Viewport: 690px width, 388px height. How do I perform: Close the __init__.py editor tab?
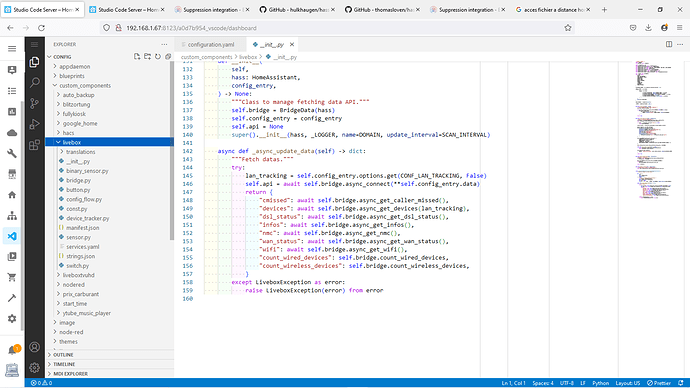click(x=292, y=44)
